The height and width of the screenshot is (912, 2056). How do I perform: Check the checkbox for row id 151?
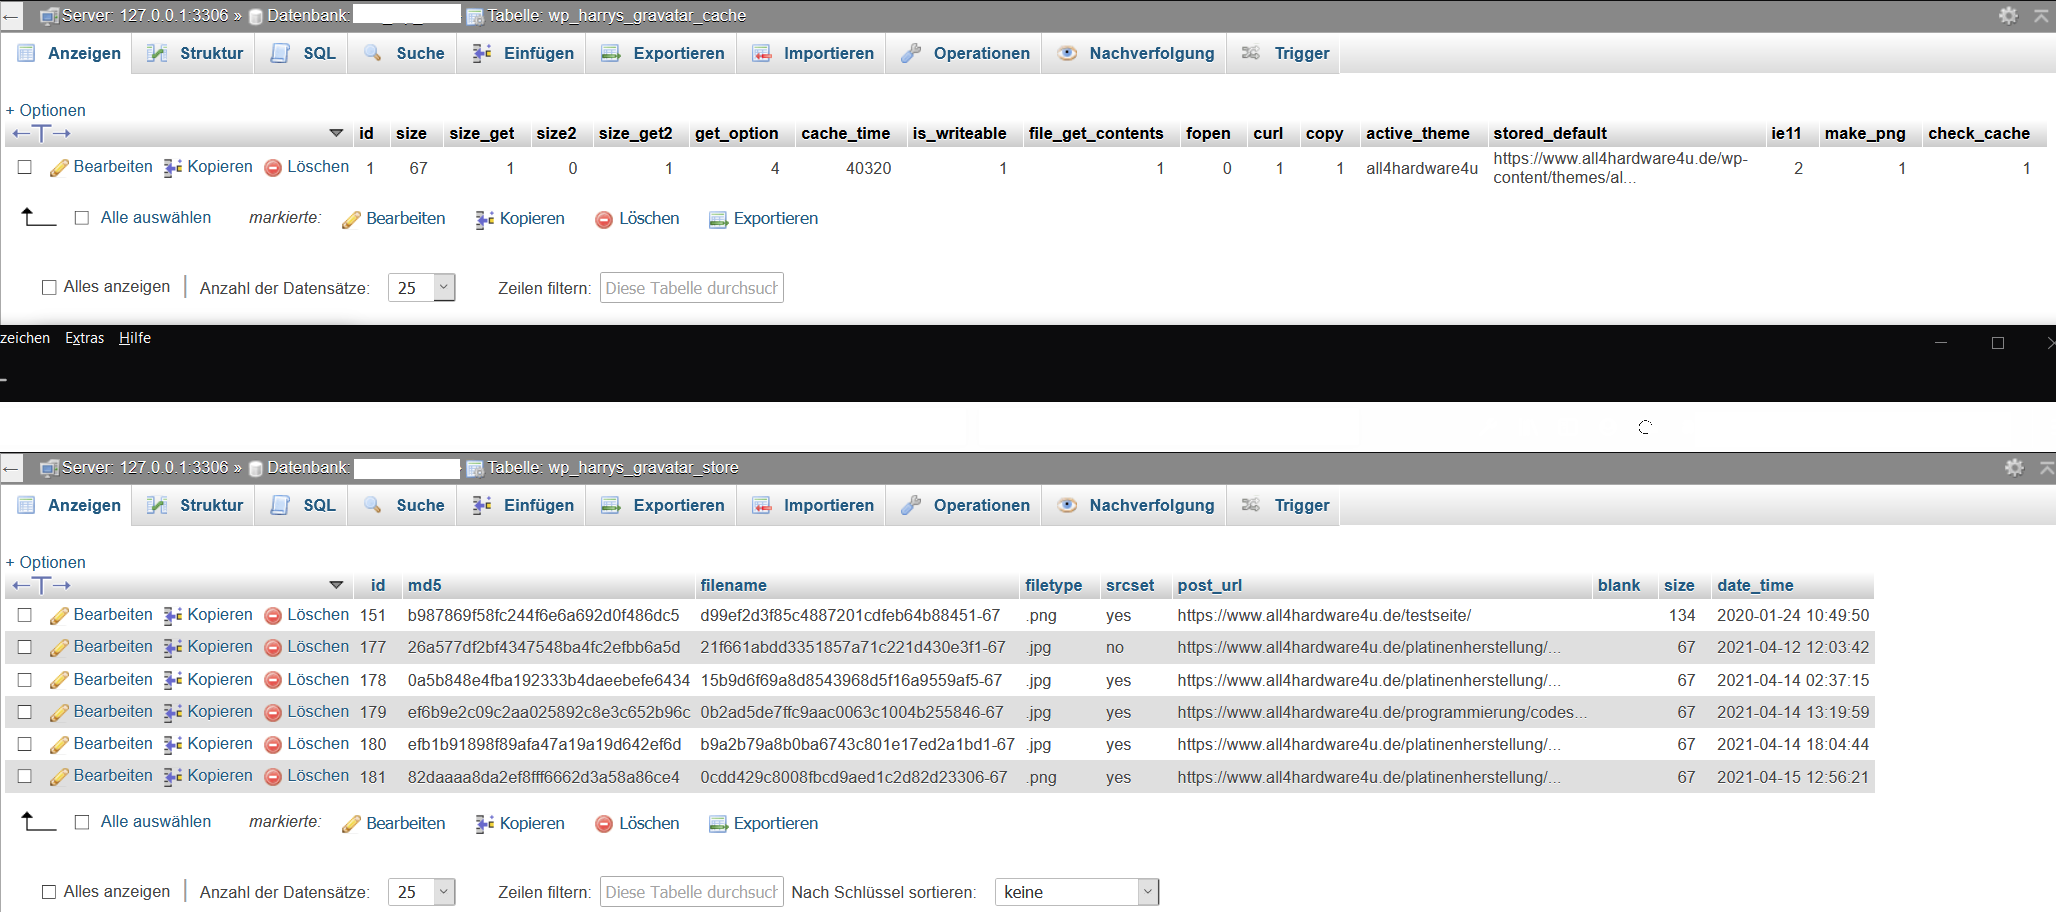coord(25,615)
